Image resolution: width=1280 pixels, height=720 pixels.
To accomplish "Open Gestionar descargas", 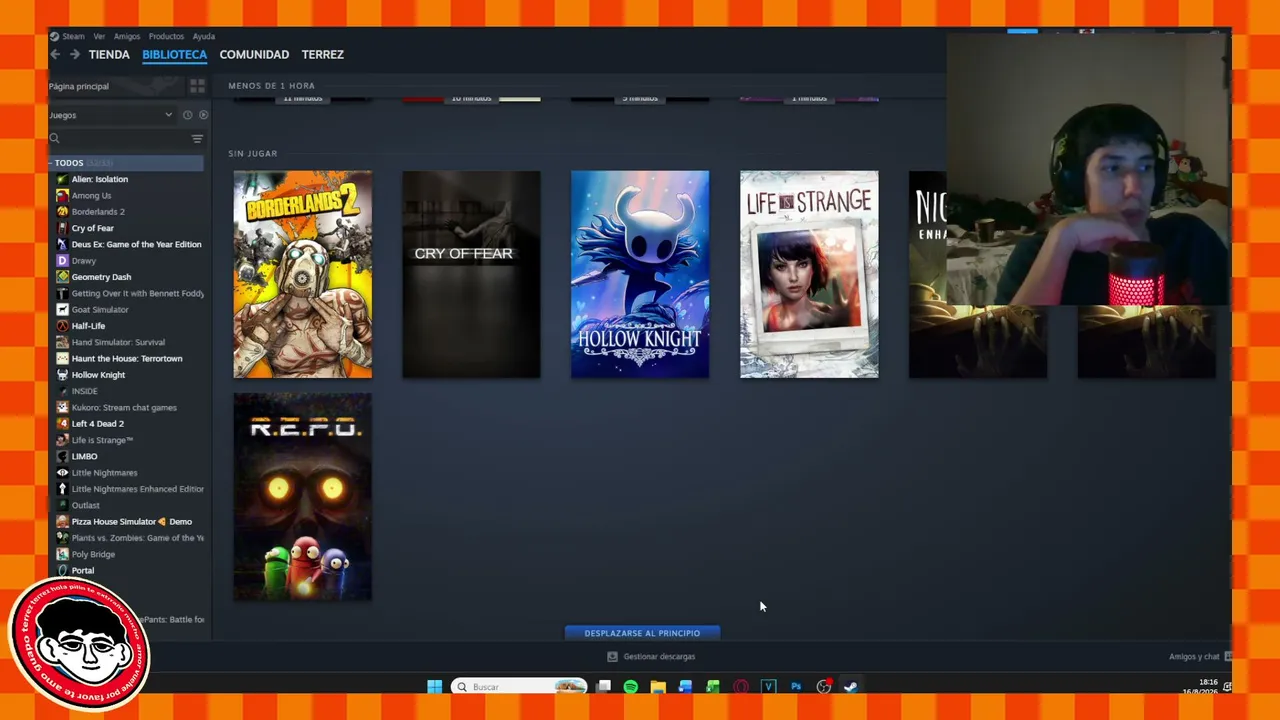I will click(x=651, y=657).
